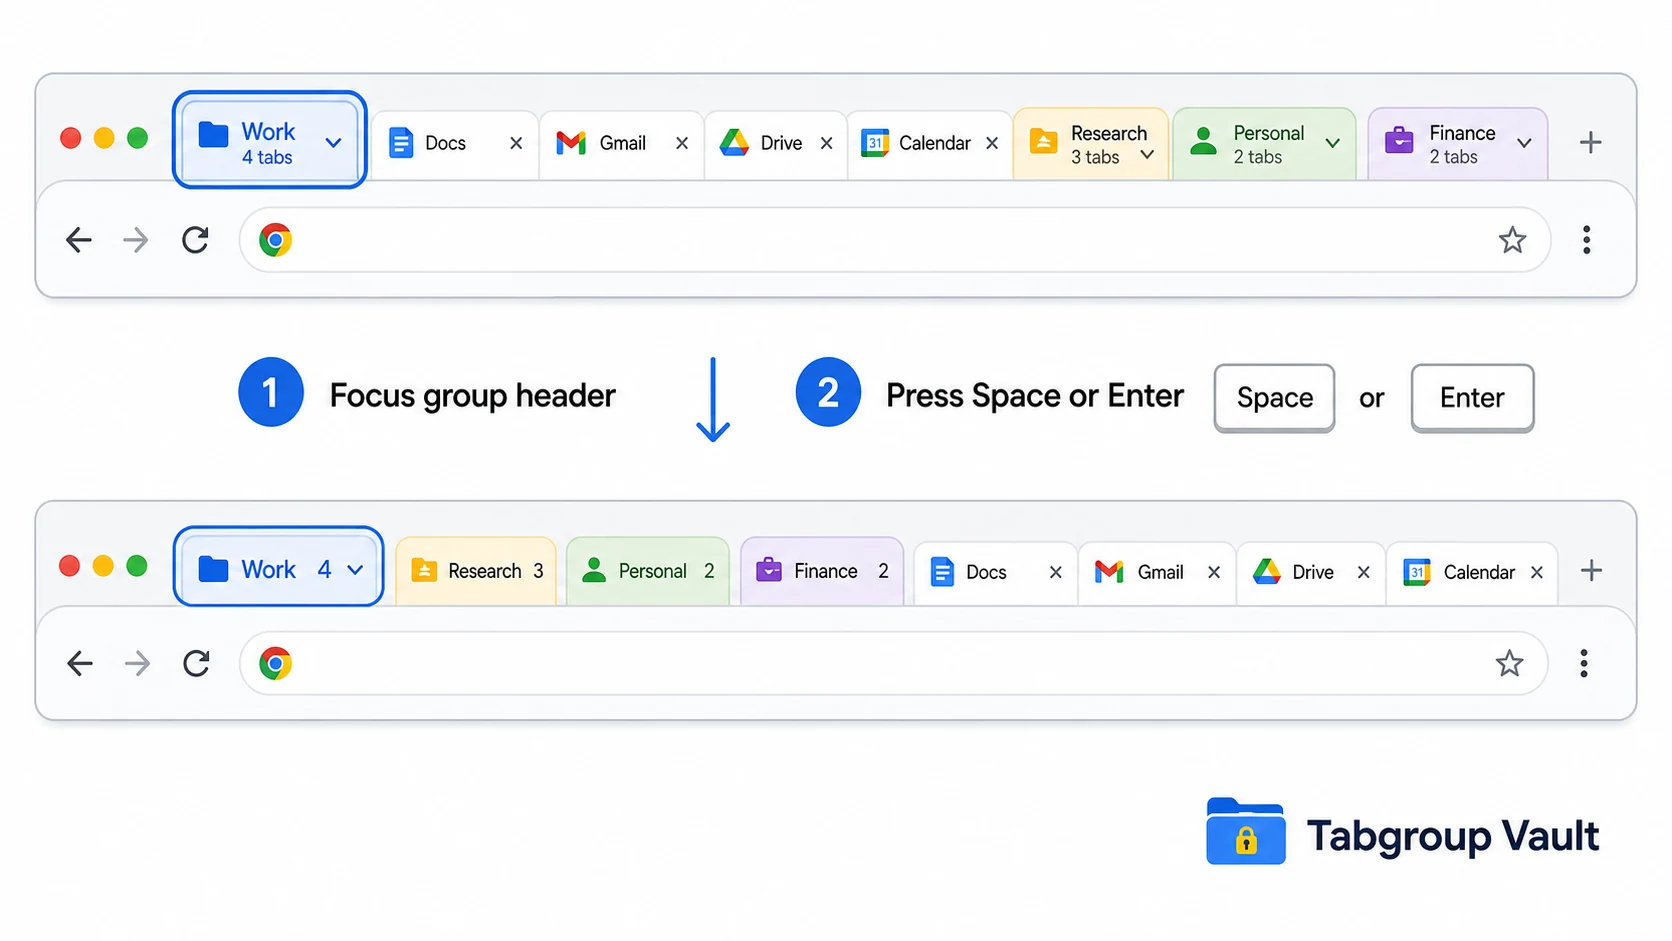Switch to the Calendar tab in the top browser
The width and height of the screenshot is (1672, 941).
(930, 144)
